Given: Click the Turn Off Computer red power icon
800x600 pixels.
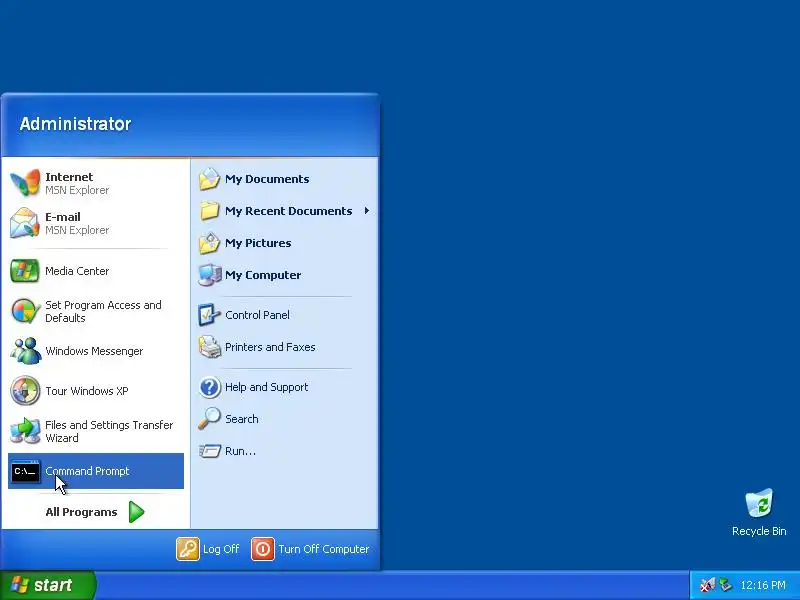Looking at the screenshot, I should pos(263,549).
